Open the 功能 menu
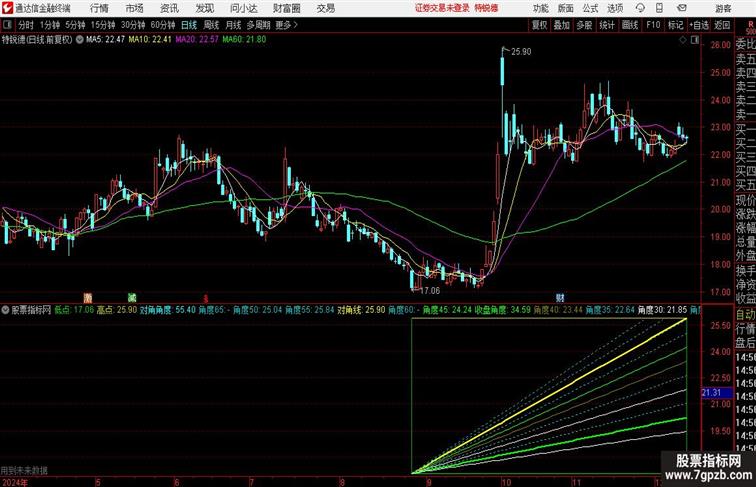 (x=540, y=8)
